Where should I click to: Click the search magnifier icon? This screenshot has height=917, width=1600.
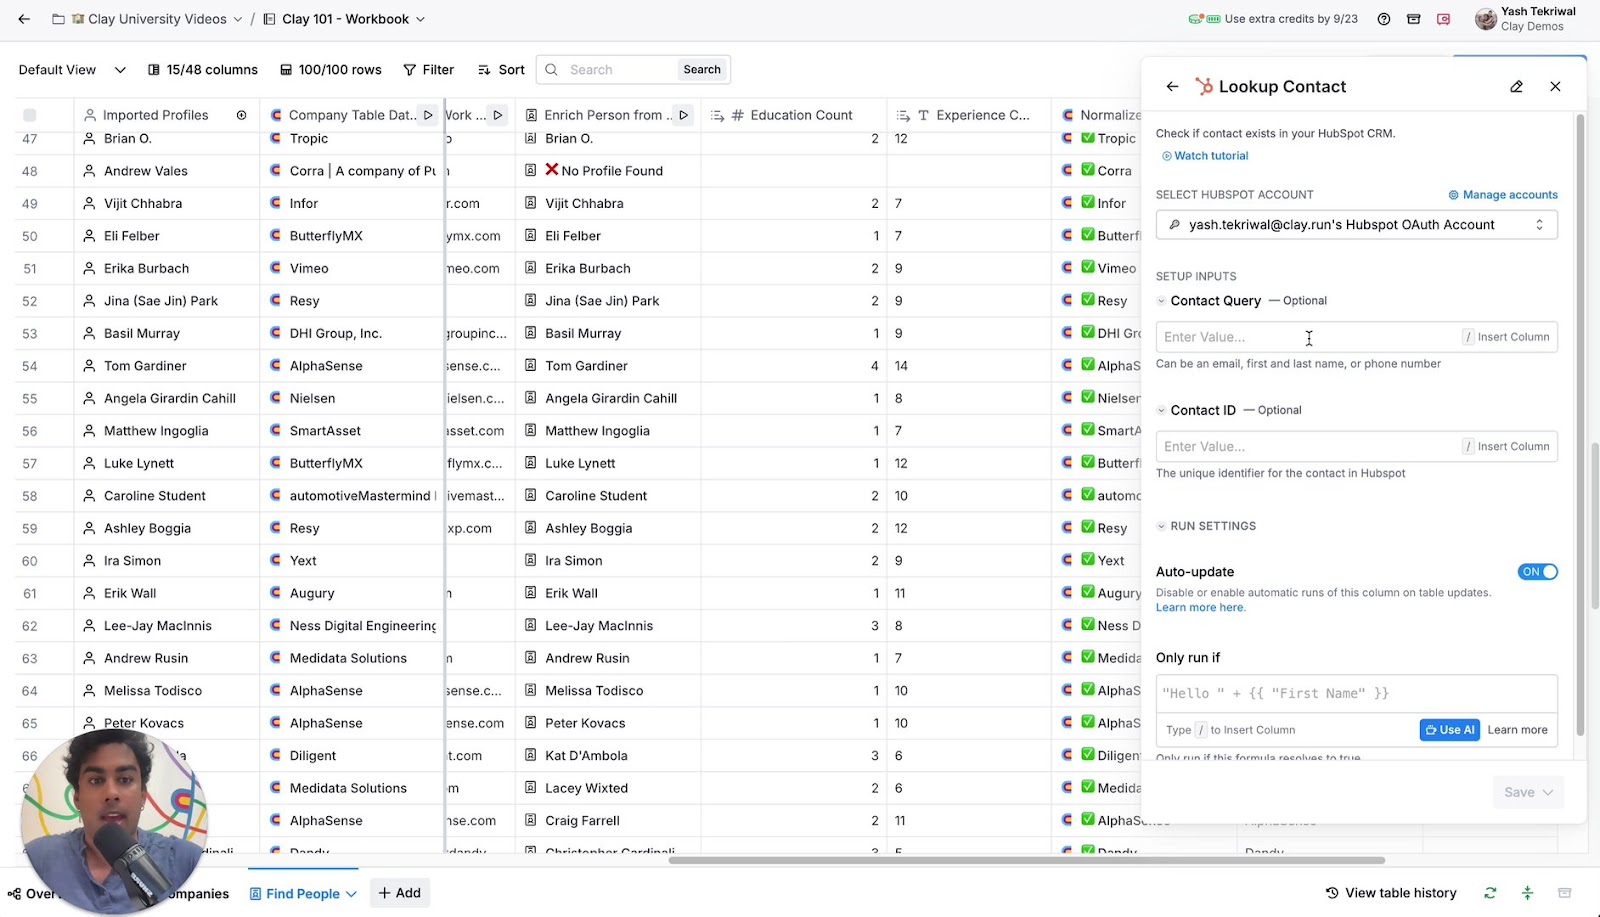(x=551, y=70)
